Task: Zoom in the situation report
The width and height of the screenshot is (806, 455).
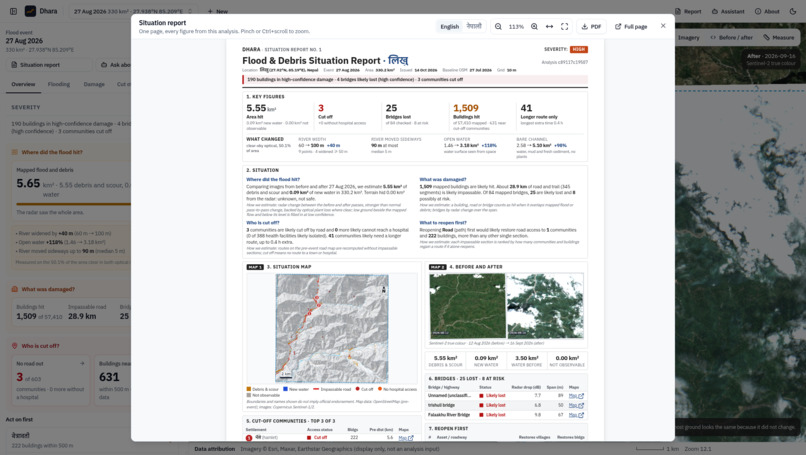Action: pos(534,27)
